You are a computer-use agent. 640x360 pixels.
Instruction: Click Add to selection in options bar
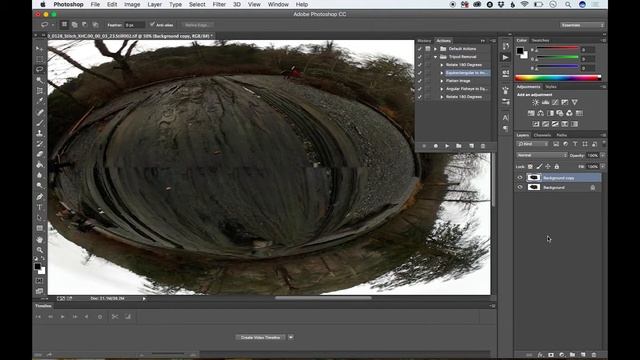[x=75, y=25]
